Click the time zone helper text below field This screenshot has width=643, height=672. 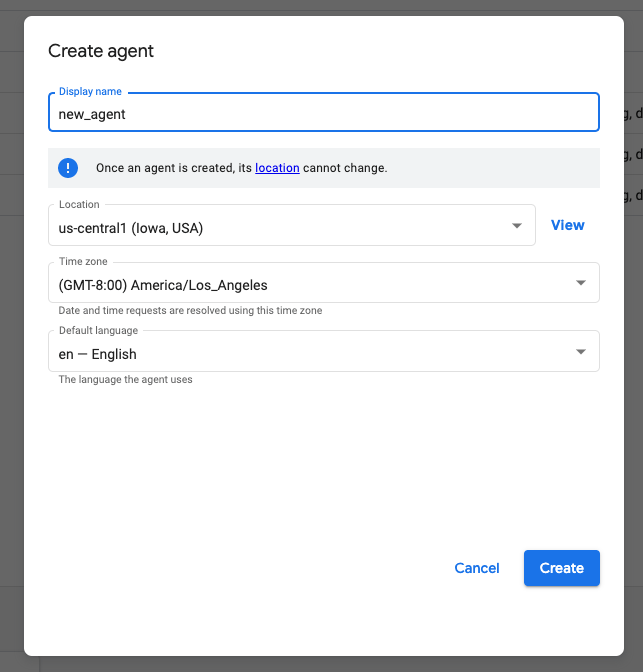(190, 310)
